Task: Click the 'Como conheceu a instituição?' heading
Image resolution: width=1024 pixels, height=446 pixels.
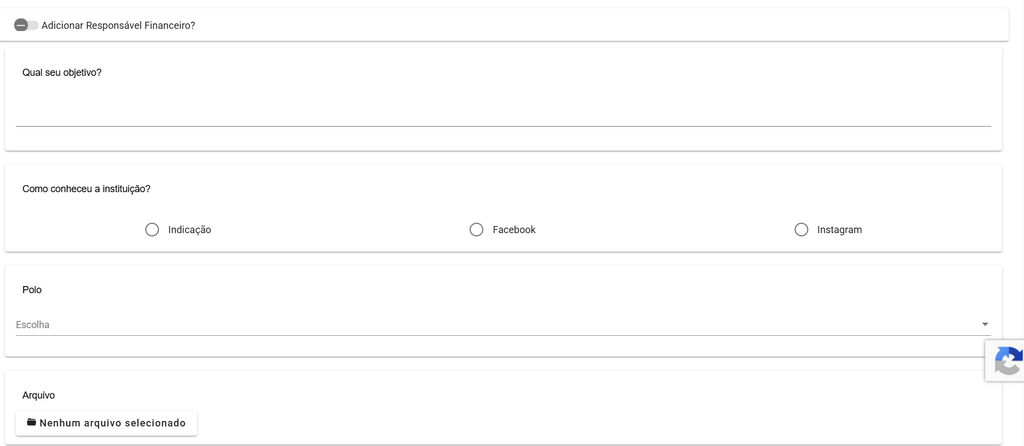Action: (x=86, y=189)
